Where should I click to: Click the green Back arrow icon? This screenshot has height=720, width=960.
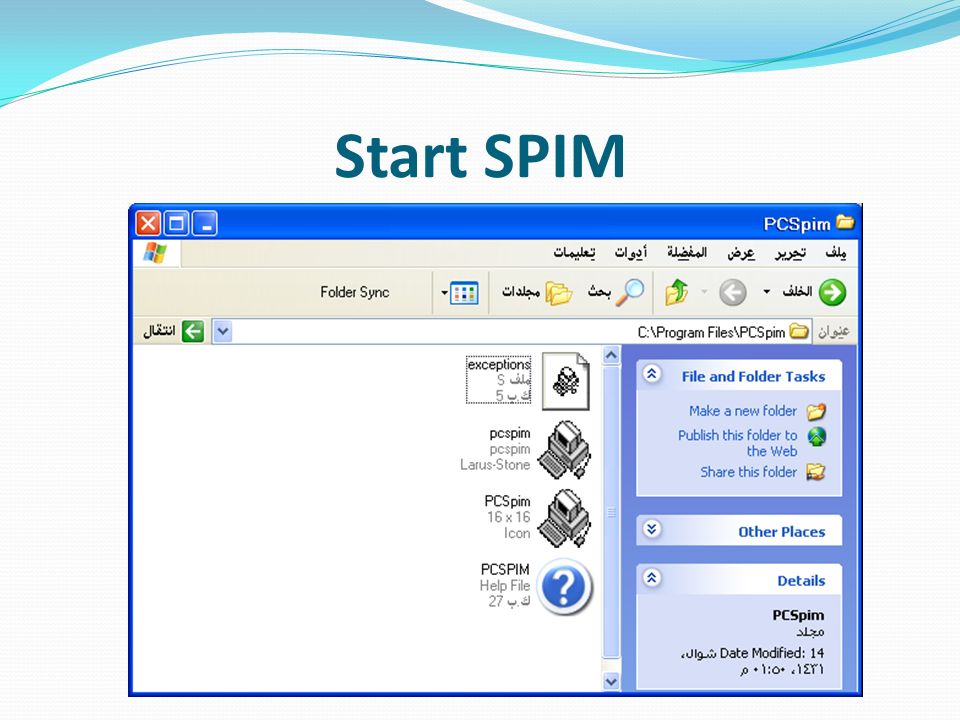pos(832,292)
